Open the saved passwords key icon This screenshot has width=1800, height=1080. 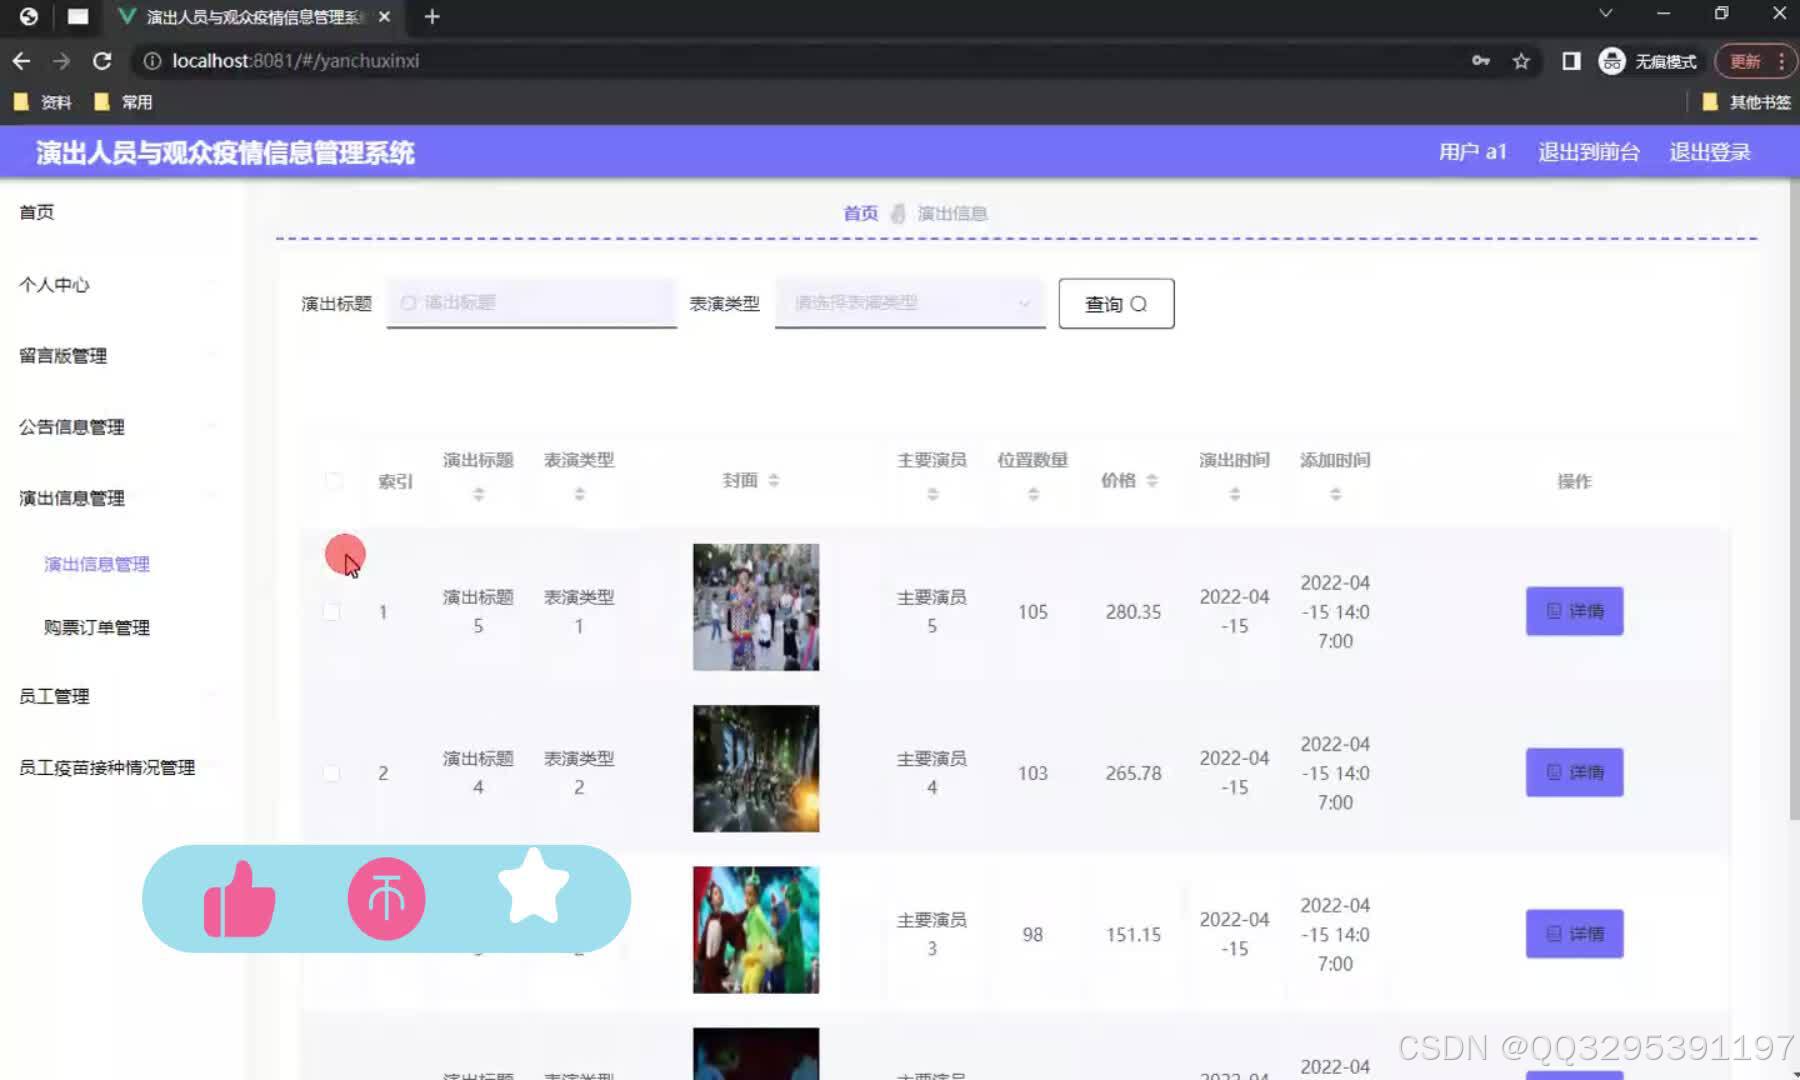[x=1481, y=61]
